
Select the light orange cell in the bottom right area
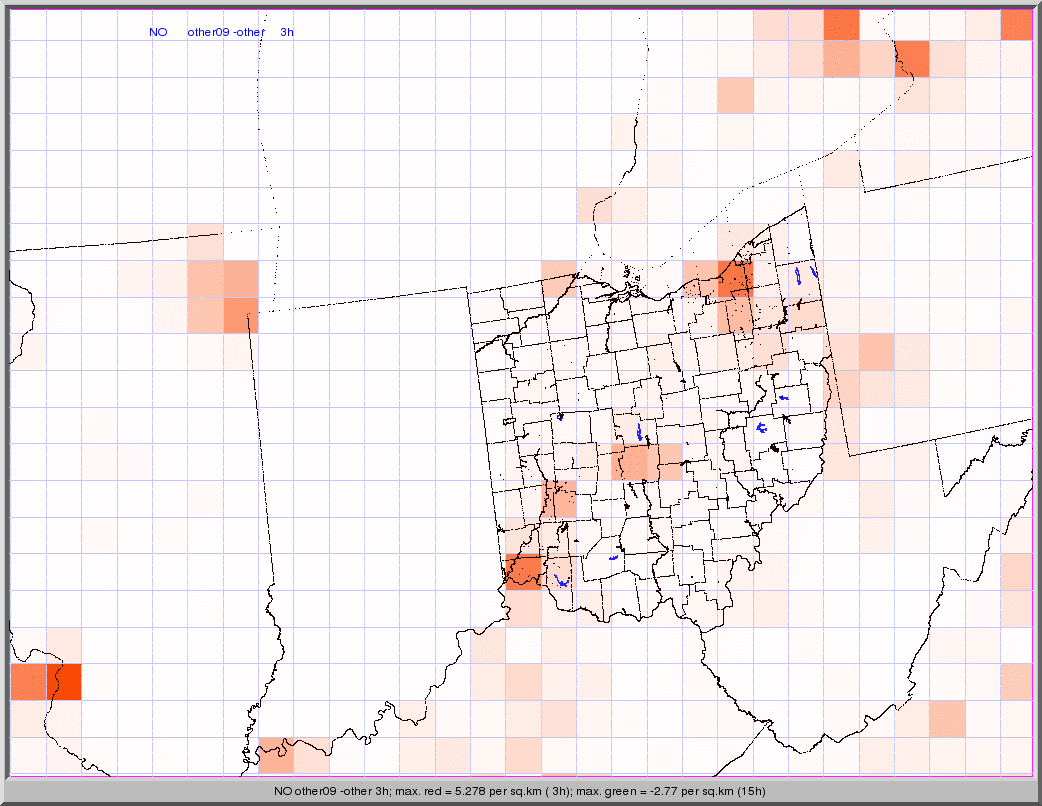coord(947,718)
